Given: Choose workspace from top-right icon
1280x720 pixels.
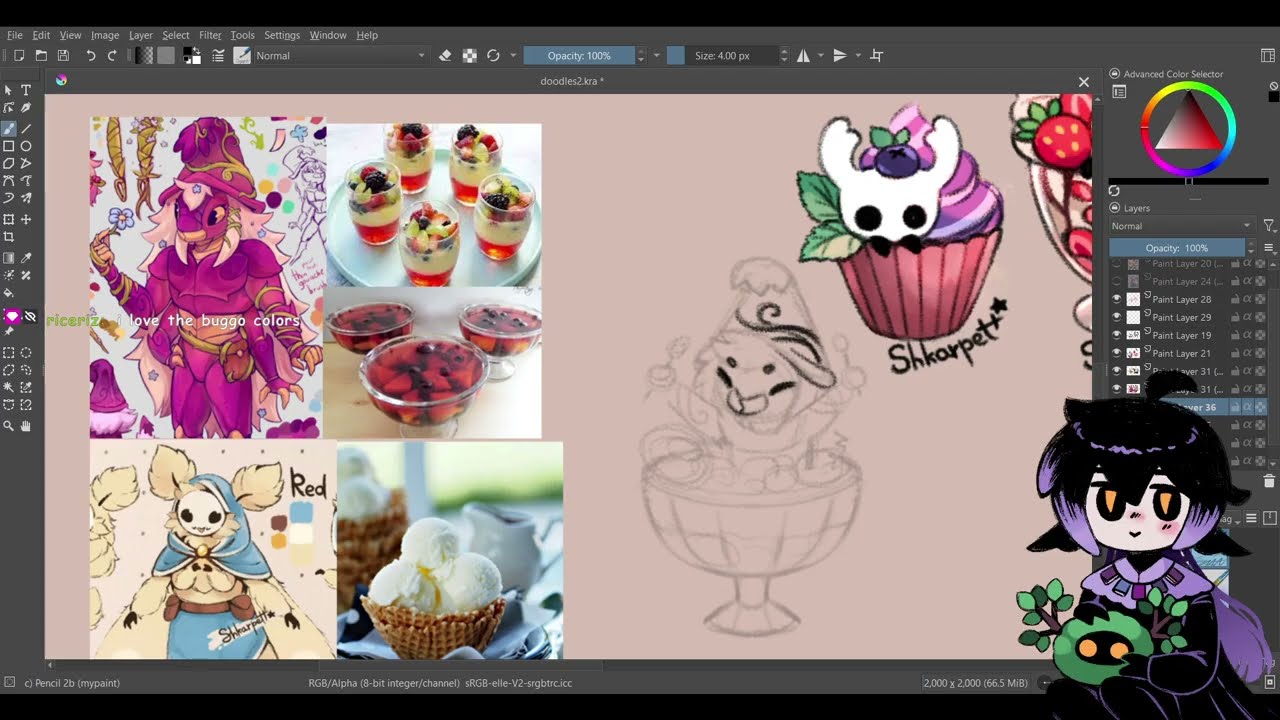Looking at the screenshot, I should click(x=1268, y=56).
